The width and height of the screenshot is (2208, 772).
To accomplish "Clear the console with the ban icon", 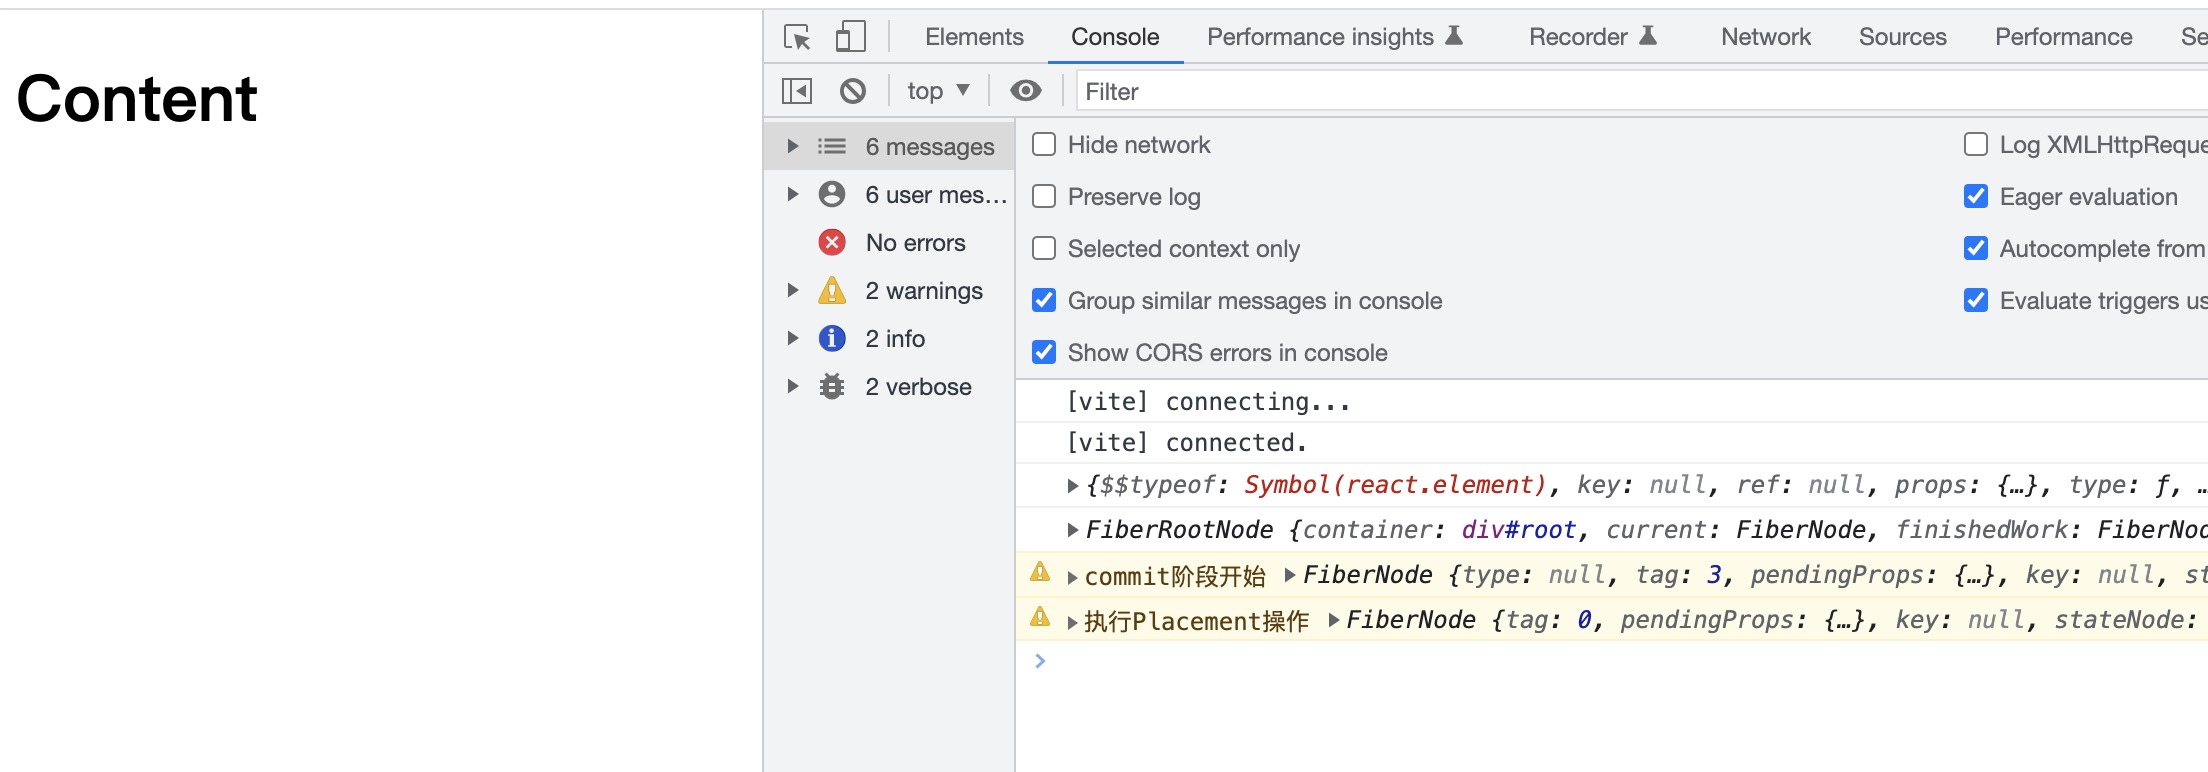I will [853, 91].
